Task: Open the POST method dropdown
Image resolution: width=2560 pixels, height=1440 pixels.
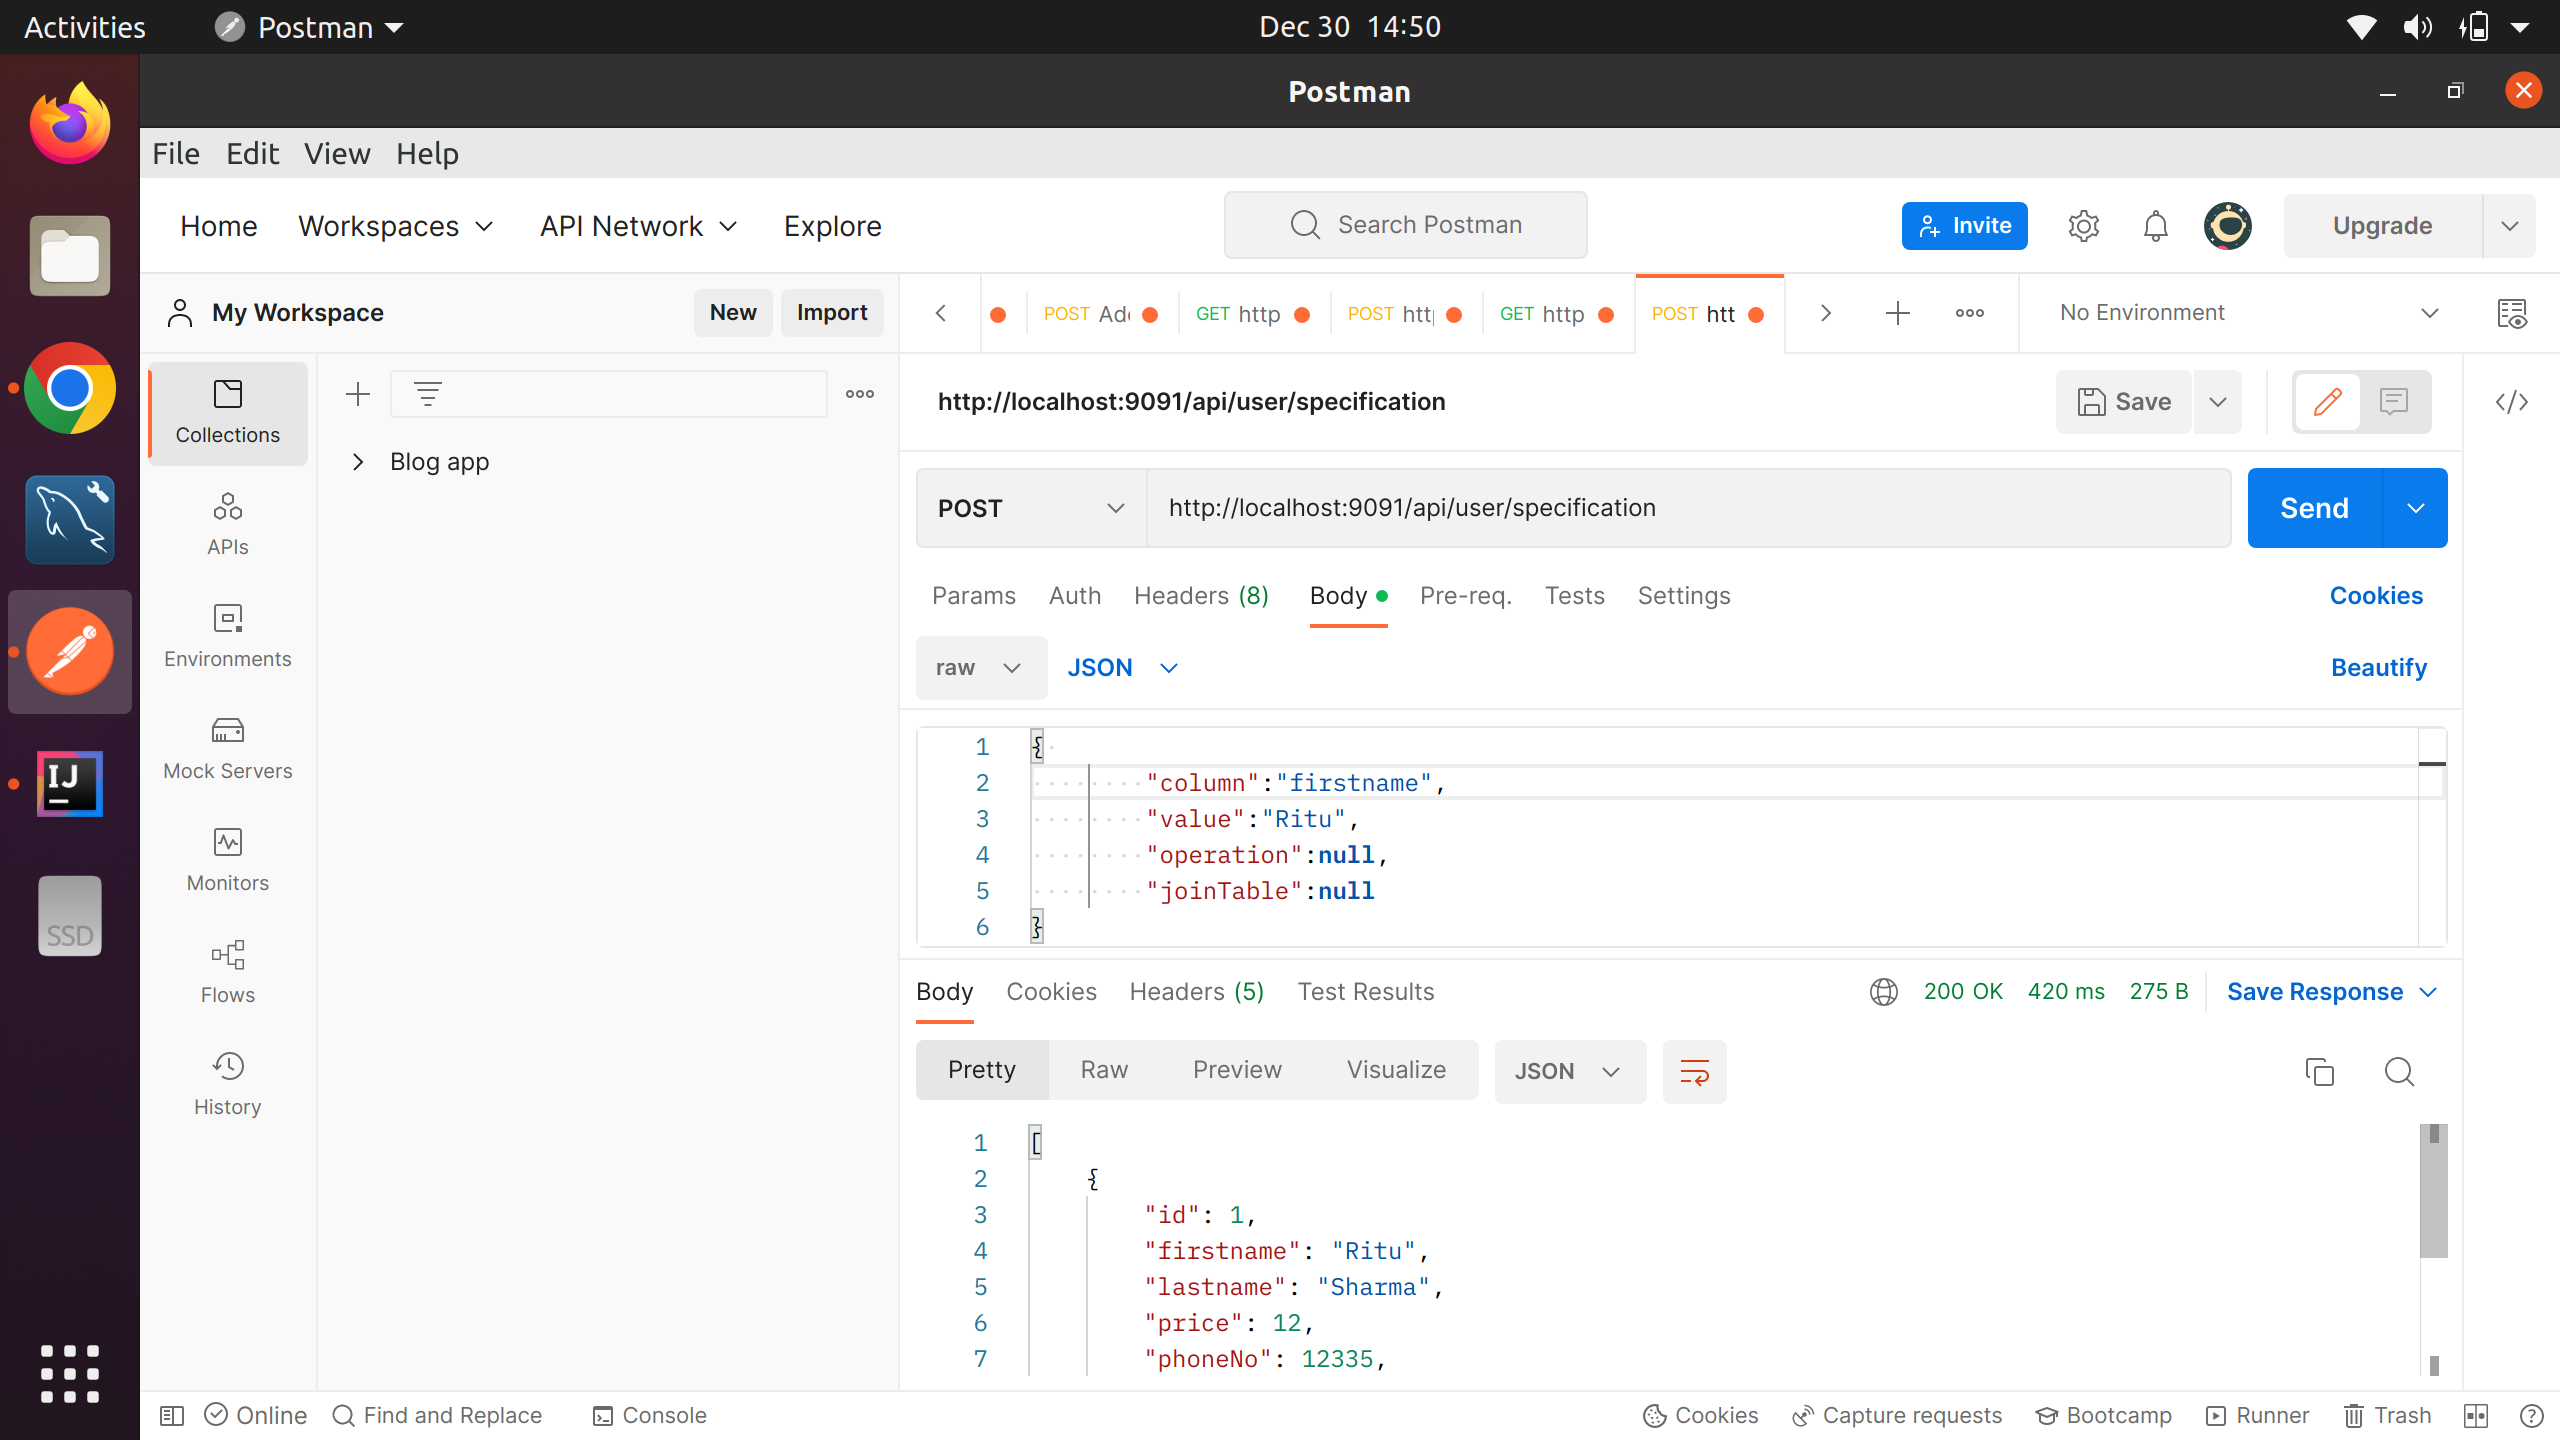Action: pyautogui.click(x=1030, y=508)
